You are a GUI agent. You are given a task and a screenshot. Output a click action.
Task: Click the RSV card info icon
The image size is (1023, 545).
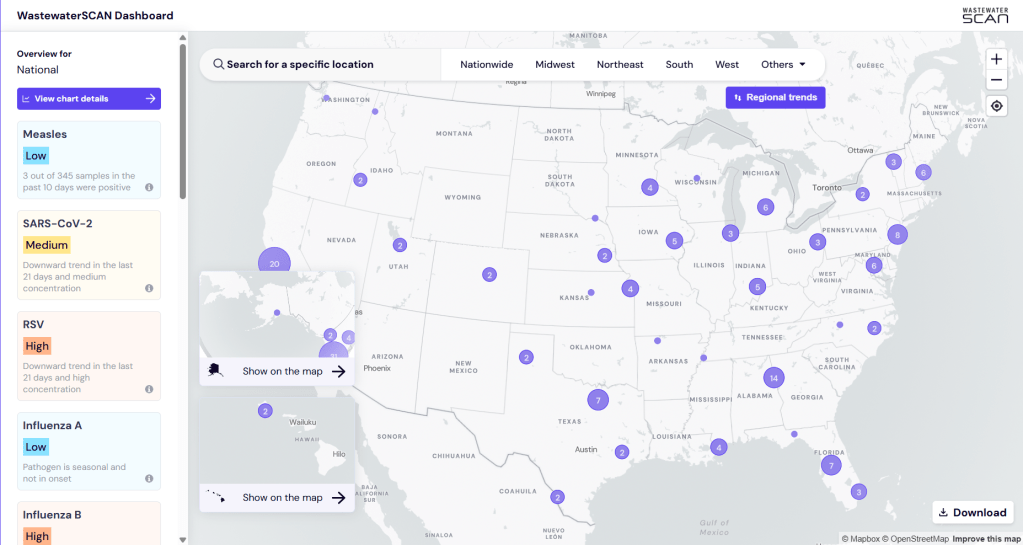(149, 389)
